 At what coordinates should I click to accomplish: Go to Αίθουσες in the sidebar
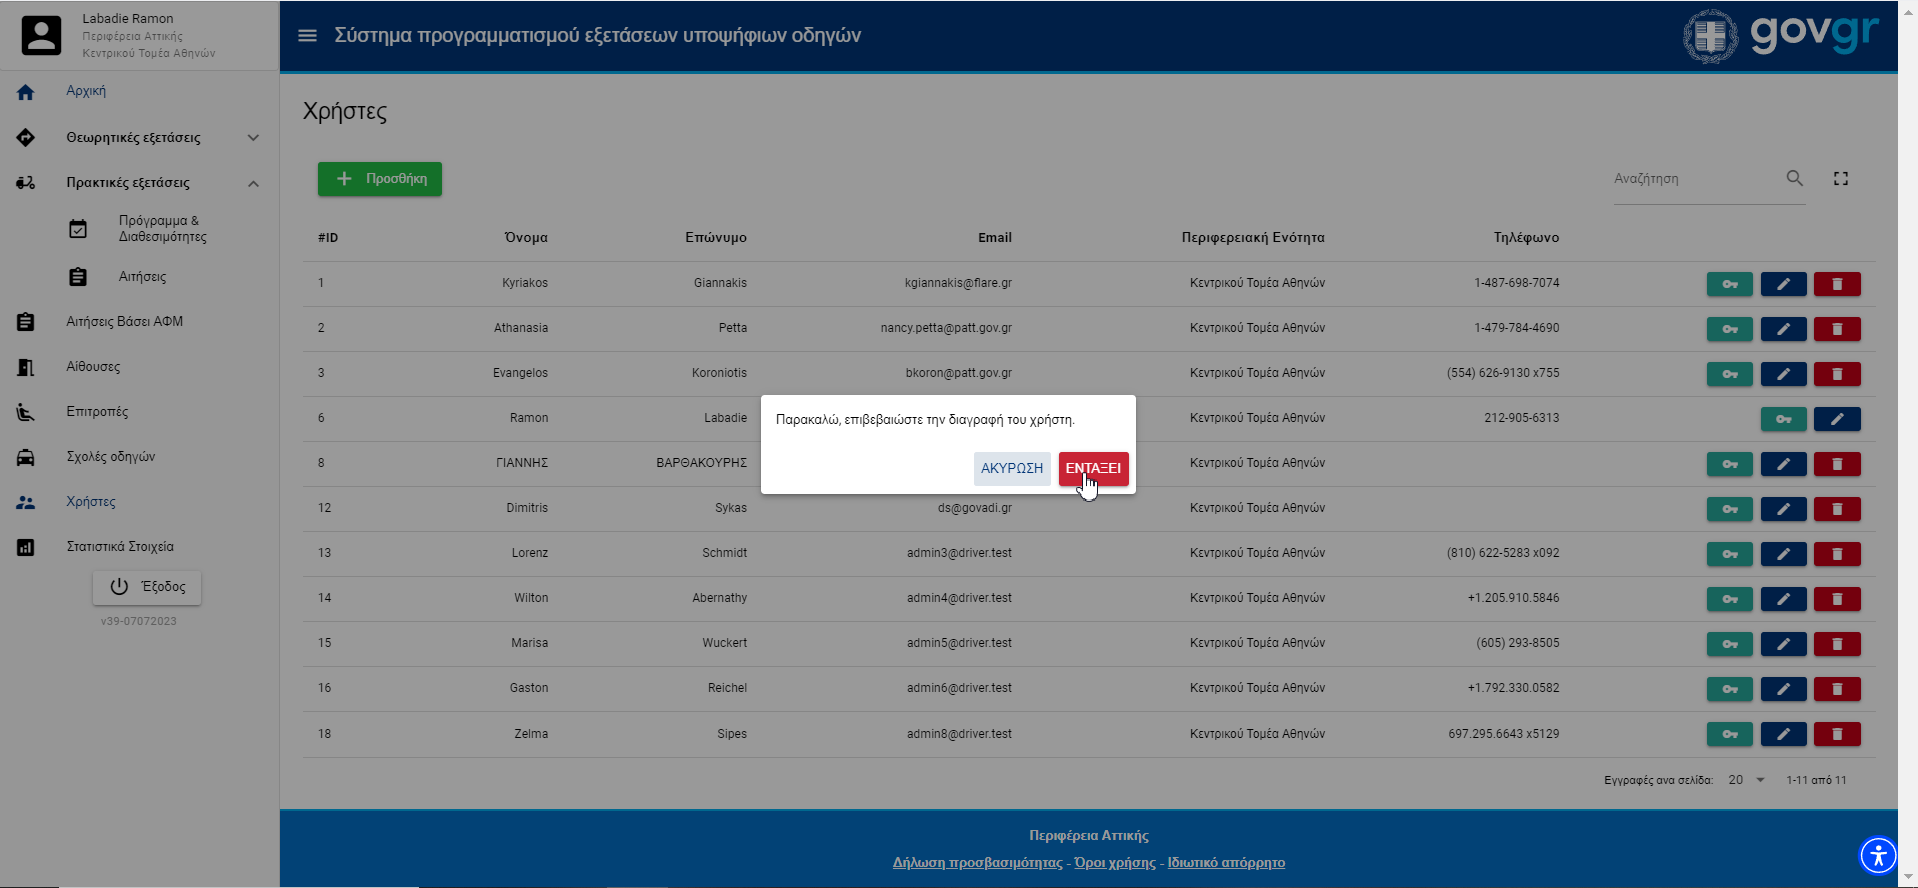click(93, 367)
